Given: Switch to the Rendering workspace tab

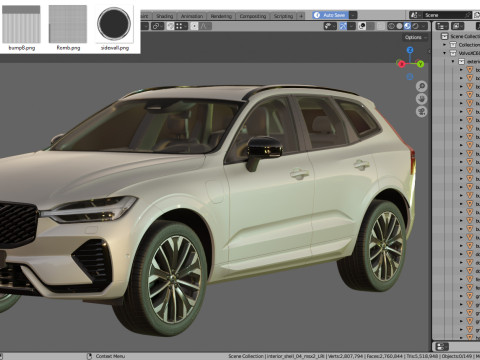Looking at the screenshot, I should pos(221,16).
